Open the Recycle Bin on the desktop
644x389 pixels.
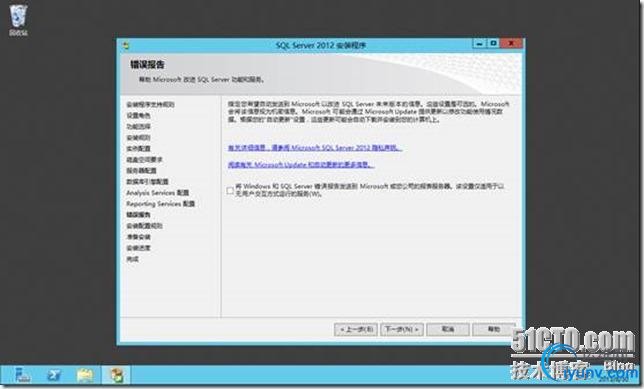click(18, 21)
